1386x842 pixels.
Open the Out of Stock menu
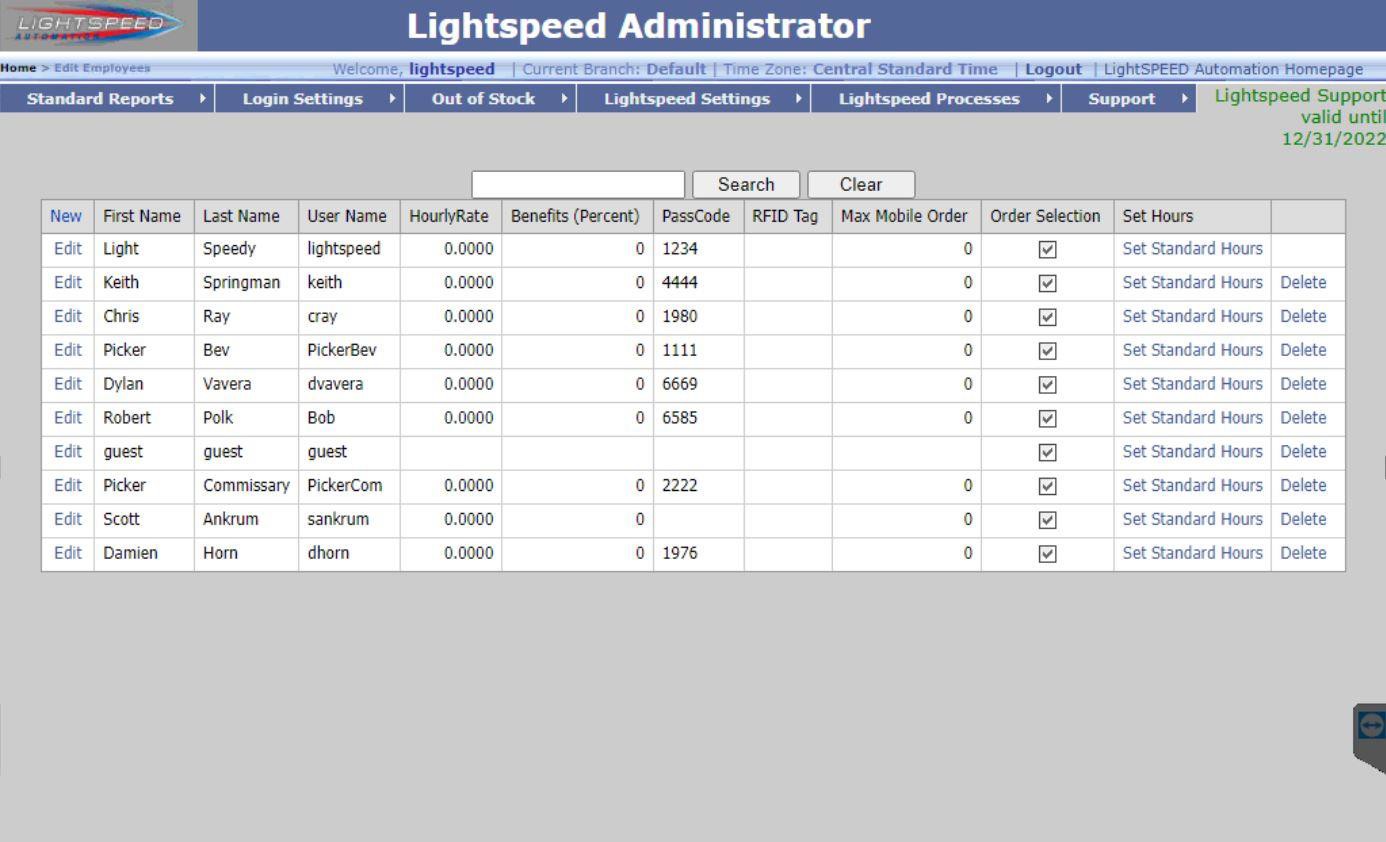[483, 98]
